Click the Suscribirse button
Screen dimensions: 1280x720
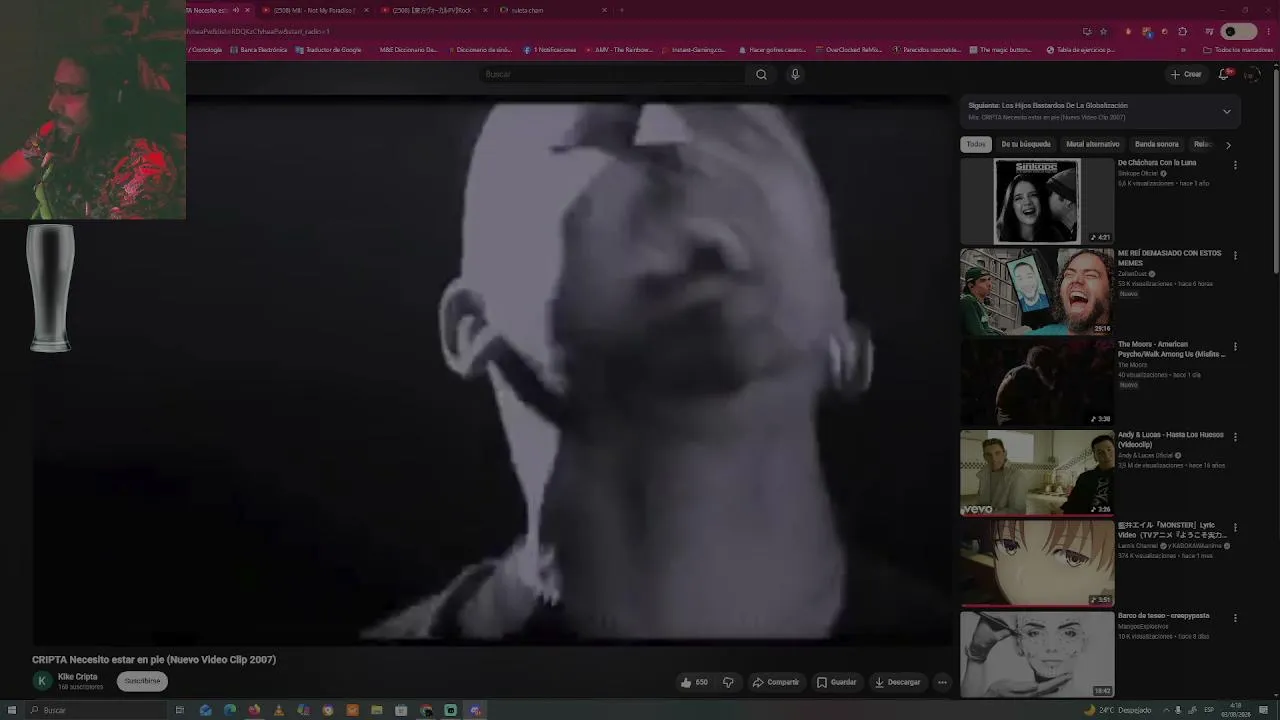coord(142,681)
